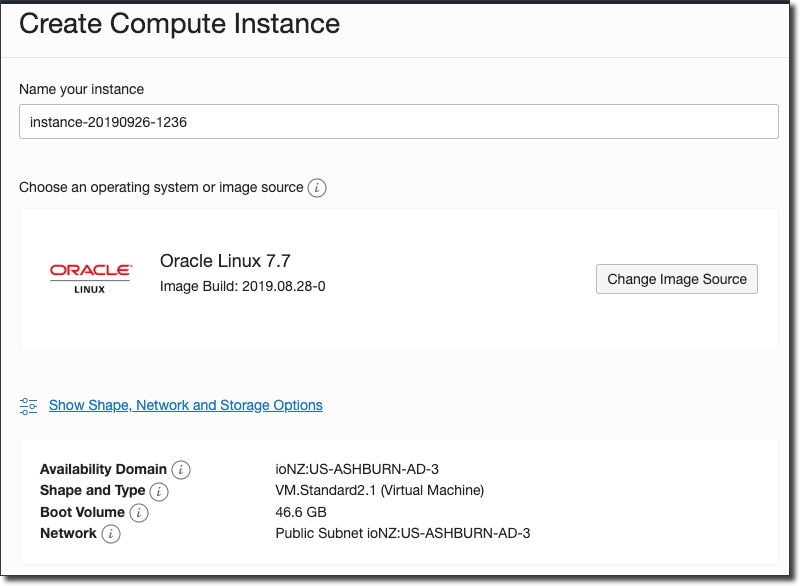This screenshot has height=586, width=800.
Task: Click the Choose an operating system label
Action: point(161,188)
